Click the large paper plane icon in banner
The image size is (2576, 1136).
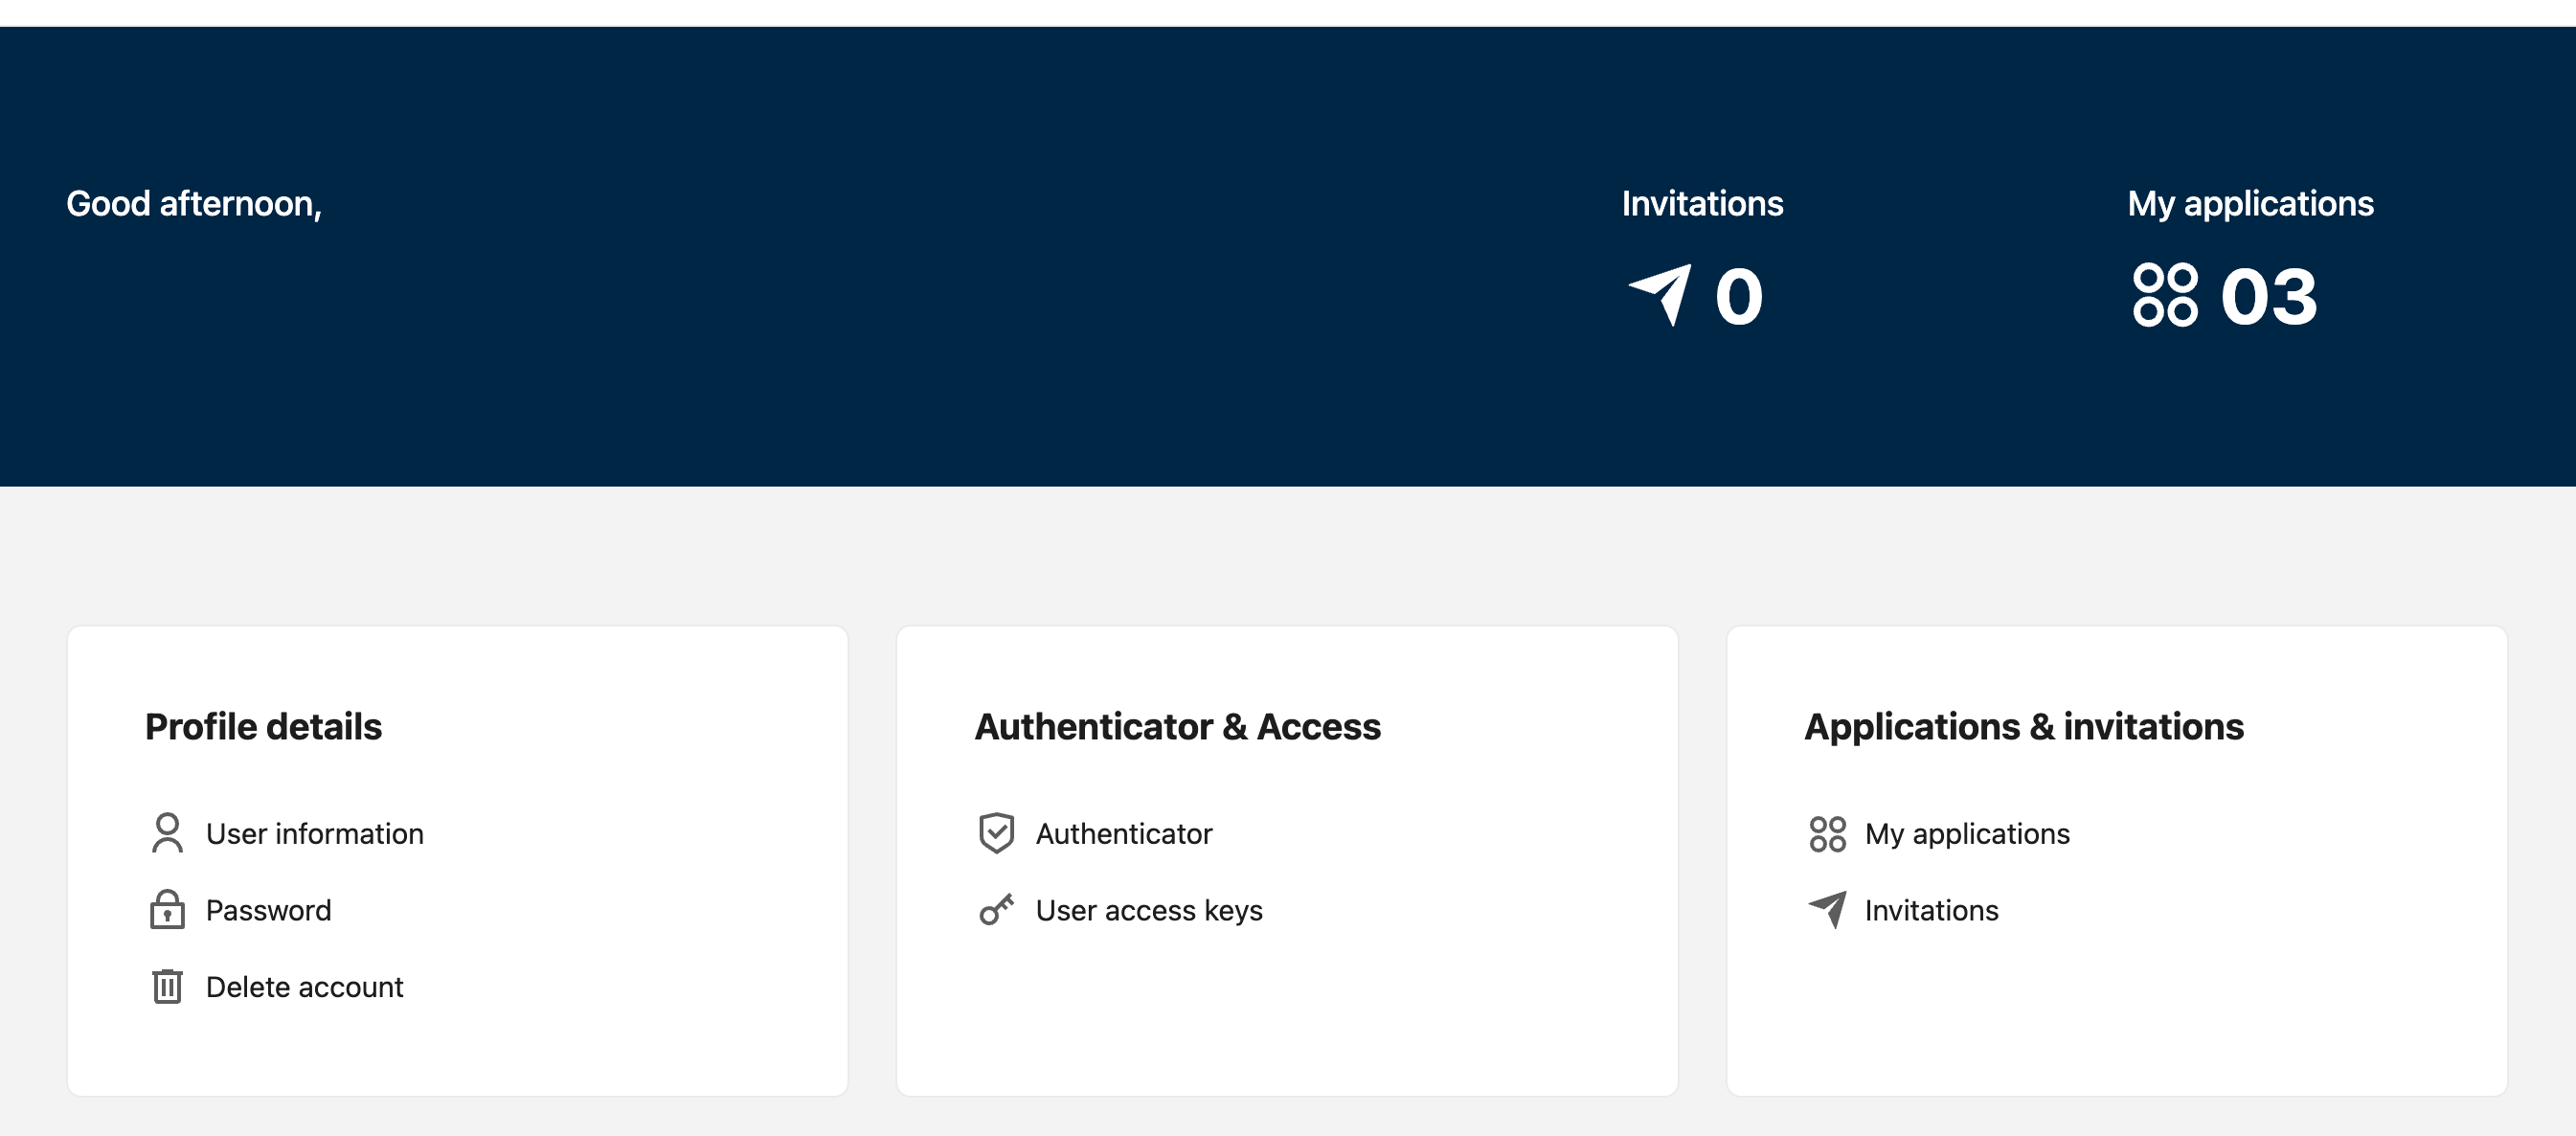tap(1661, 295)
